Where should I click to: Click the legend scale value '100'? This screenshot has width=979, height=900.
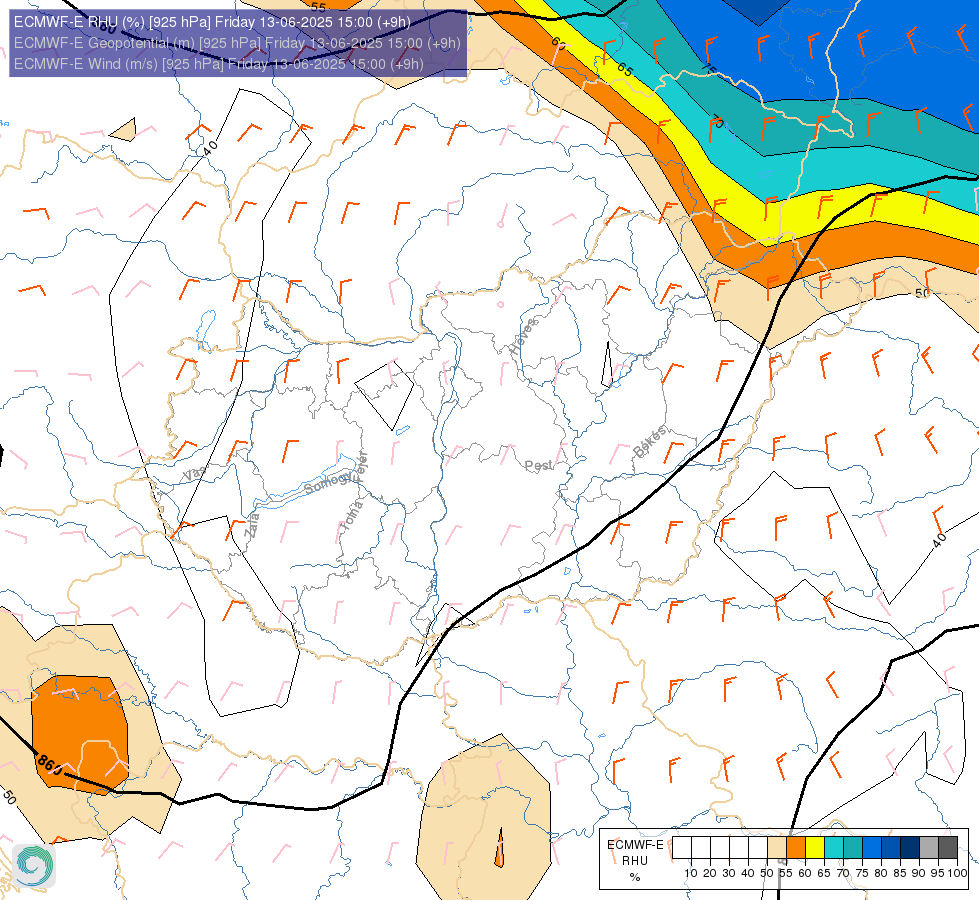click(957, 873)
